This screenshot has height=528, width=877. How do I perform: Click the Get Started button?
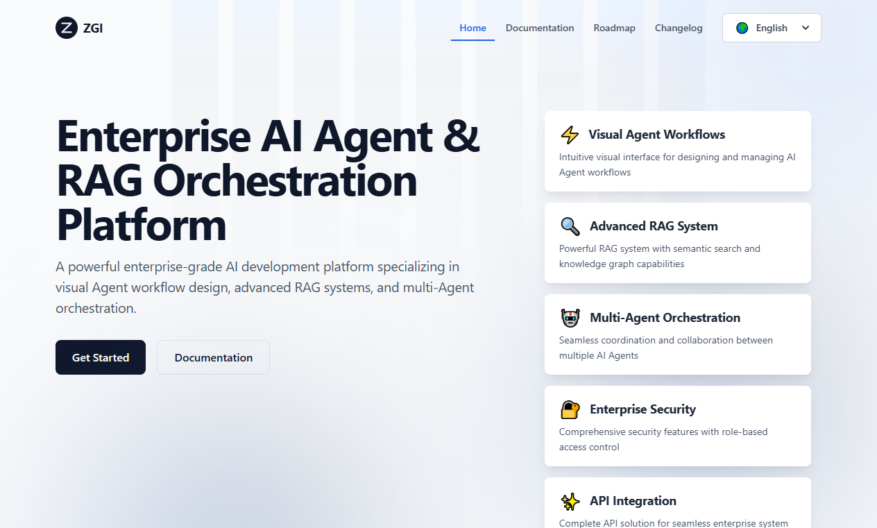101,357
